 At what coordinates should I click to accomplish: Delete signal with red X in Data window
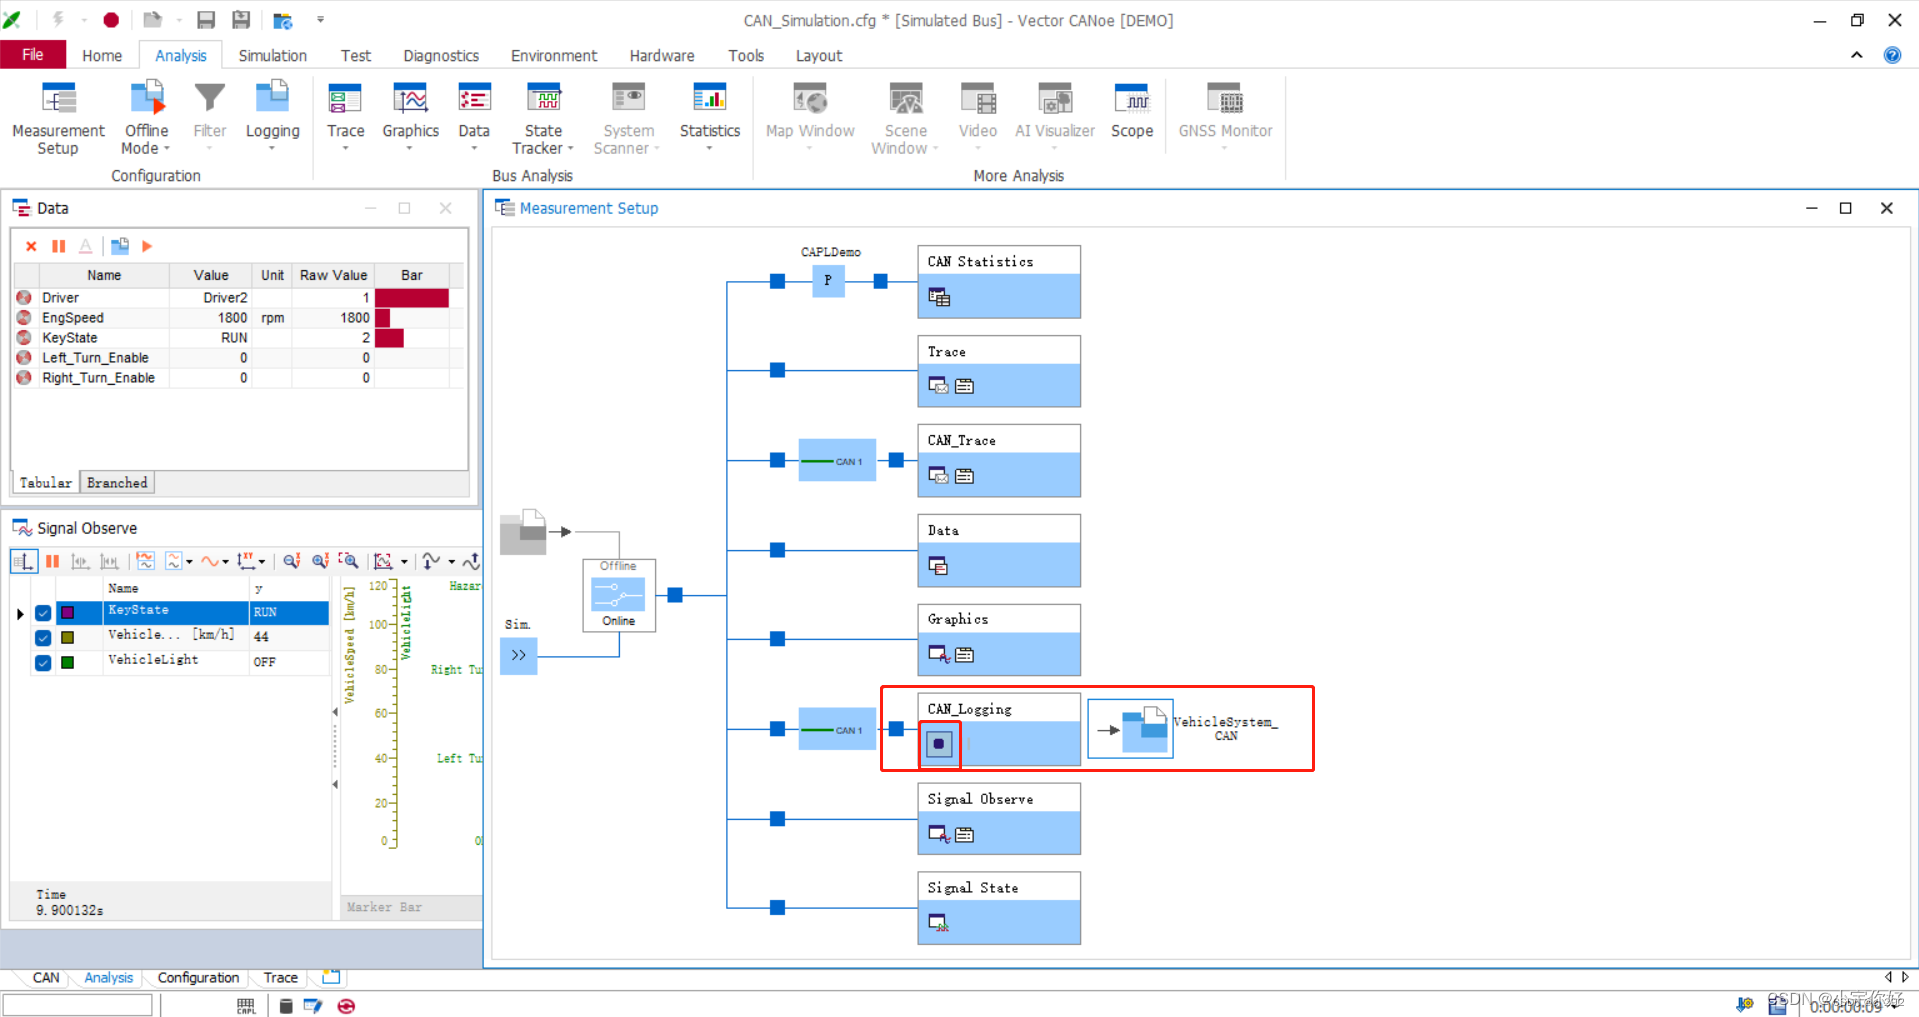pos(31,246)
